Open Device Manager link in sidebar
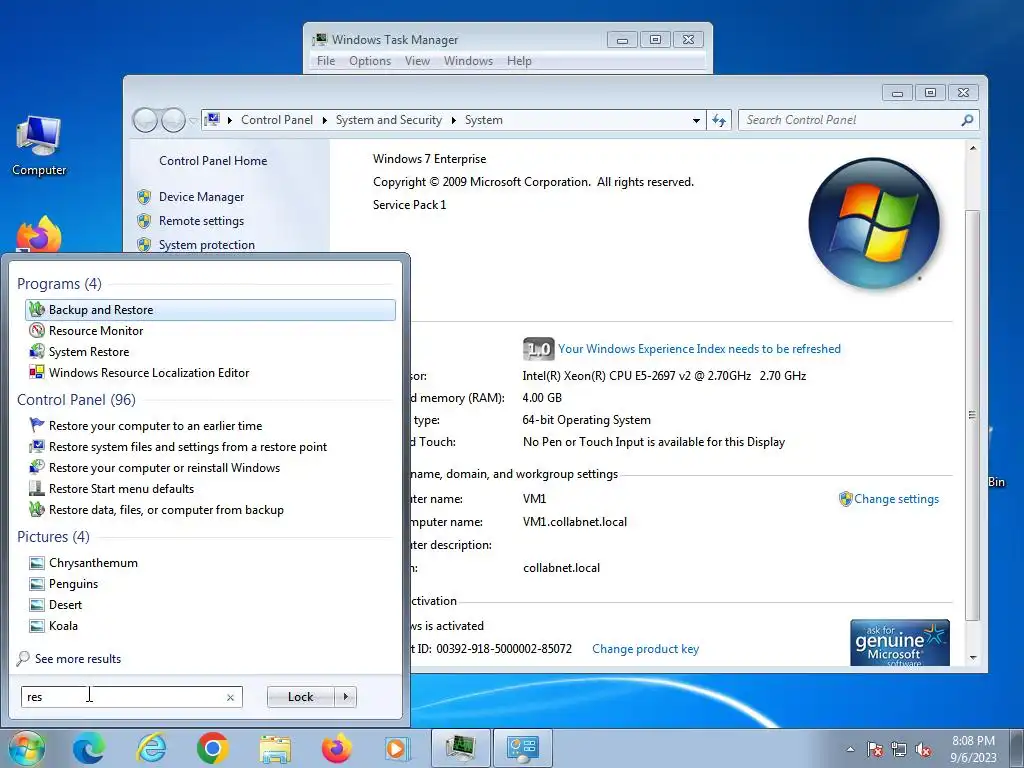Viewport: 1024px width, 768px height. coord(201,197)
